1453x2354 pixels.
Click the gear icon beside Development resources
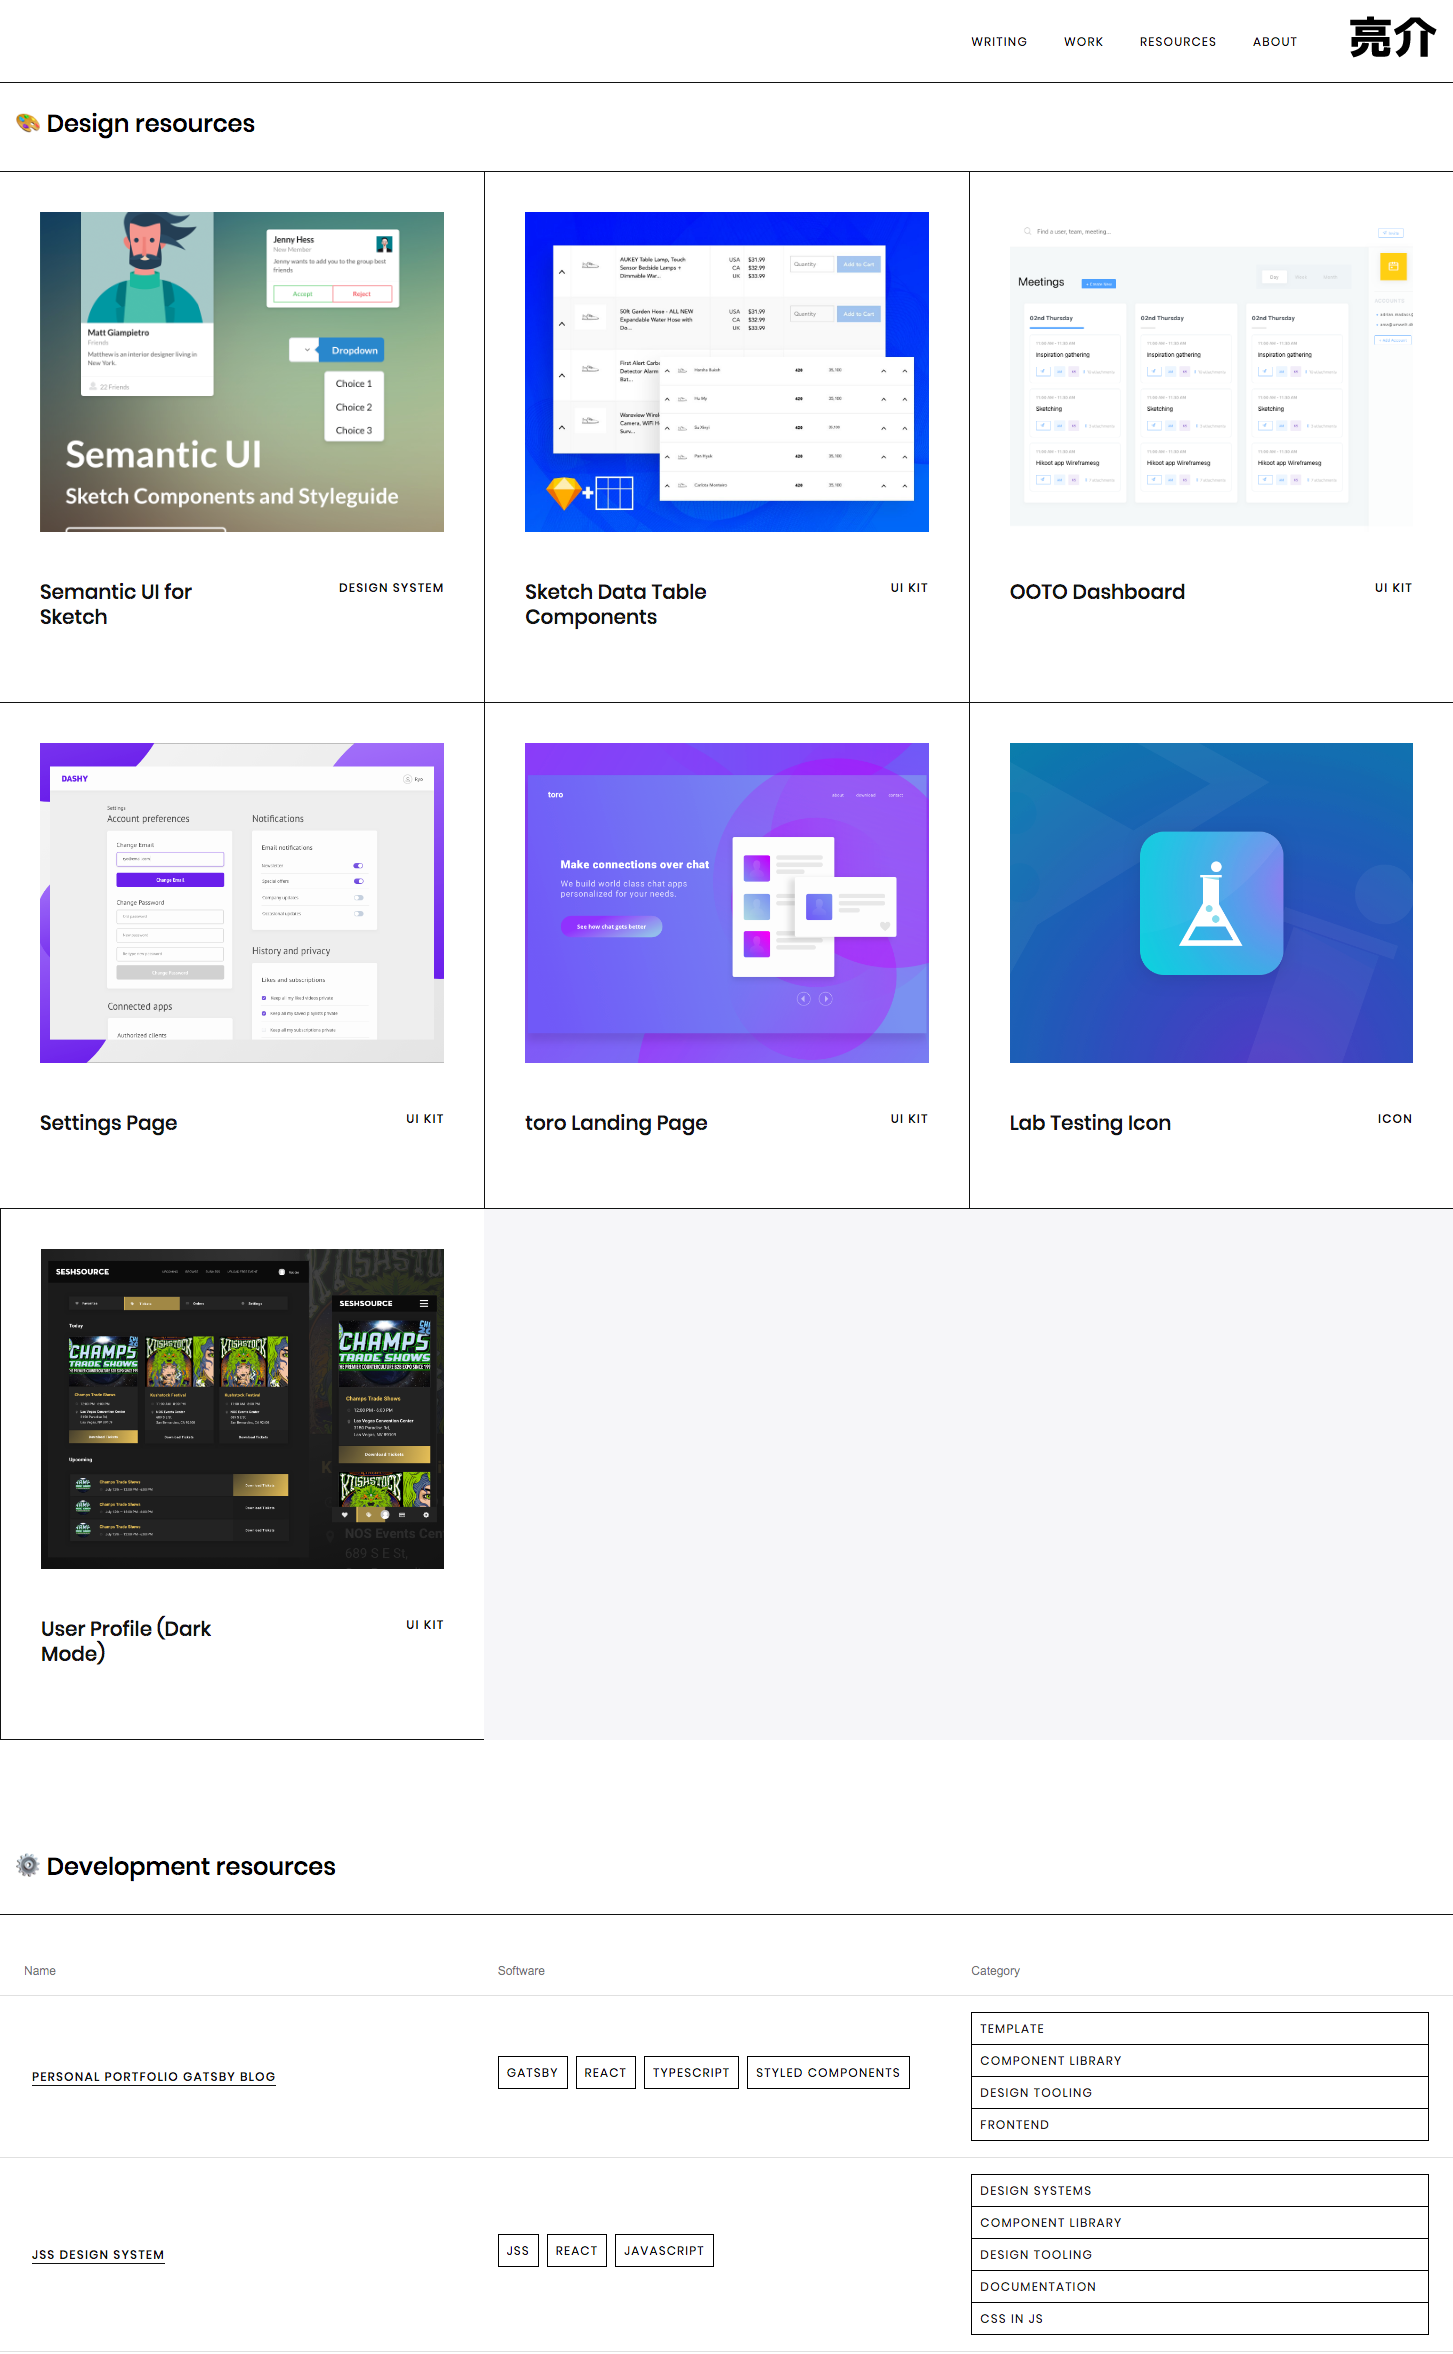tap(28, 1865)
